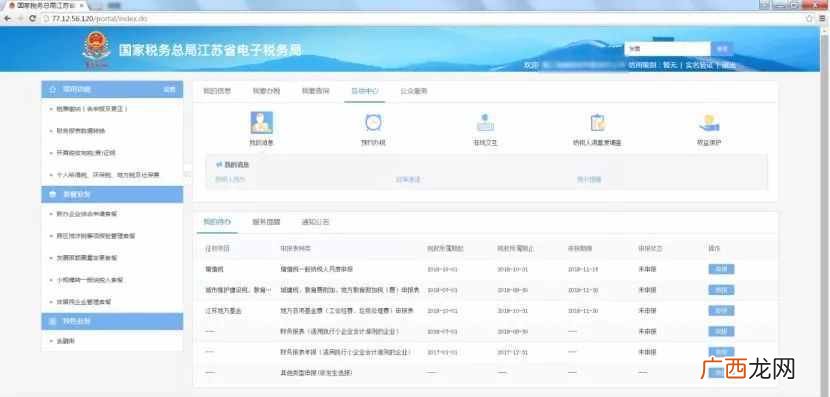Expand the 常用功能 section header
This screenshot has width=830, height=397.
(112, 89)
